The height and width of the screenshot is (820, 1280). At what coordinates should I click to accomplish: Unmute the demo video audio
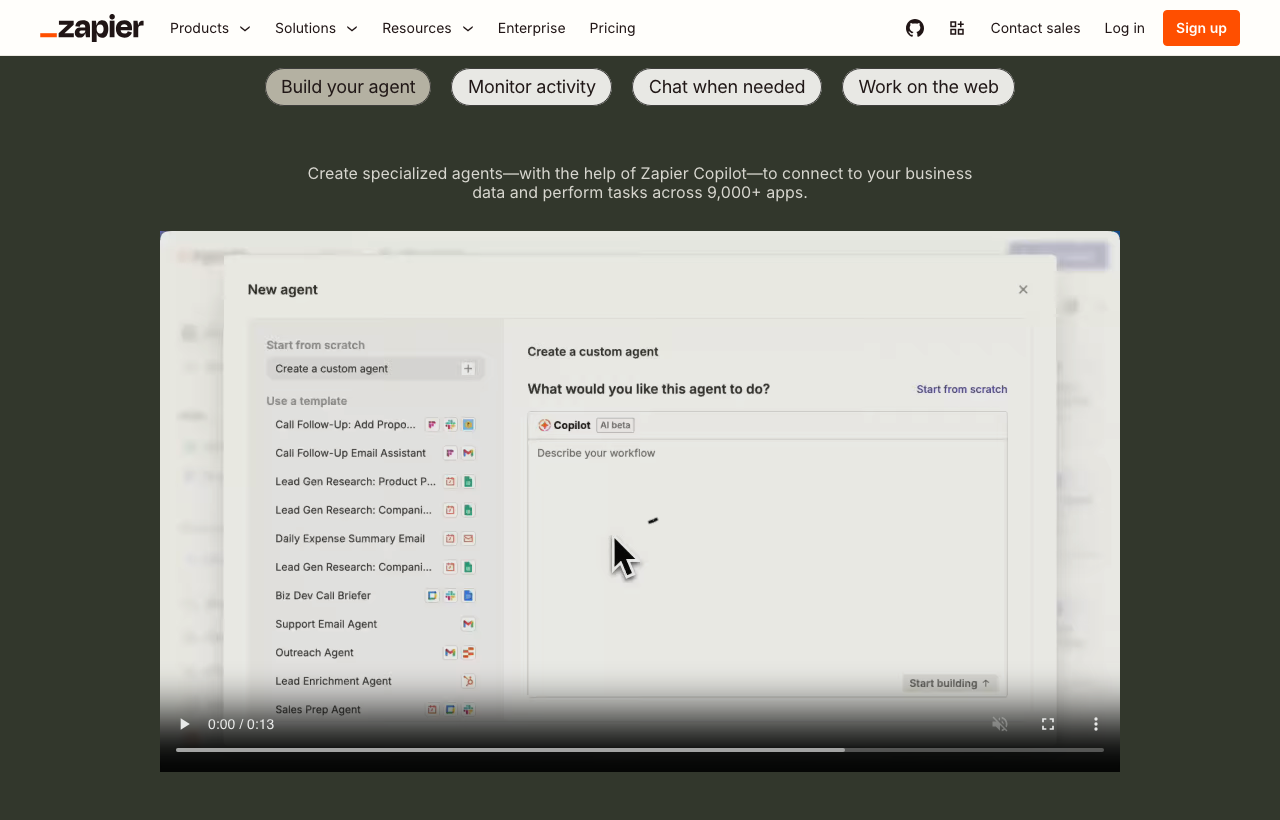1000,724
